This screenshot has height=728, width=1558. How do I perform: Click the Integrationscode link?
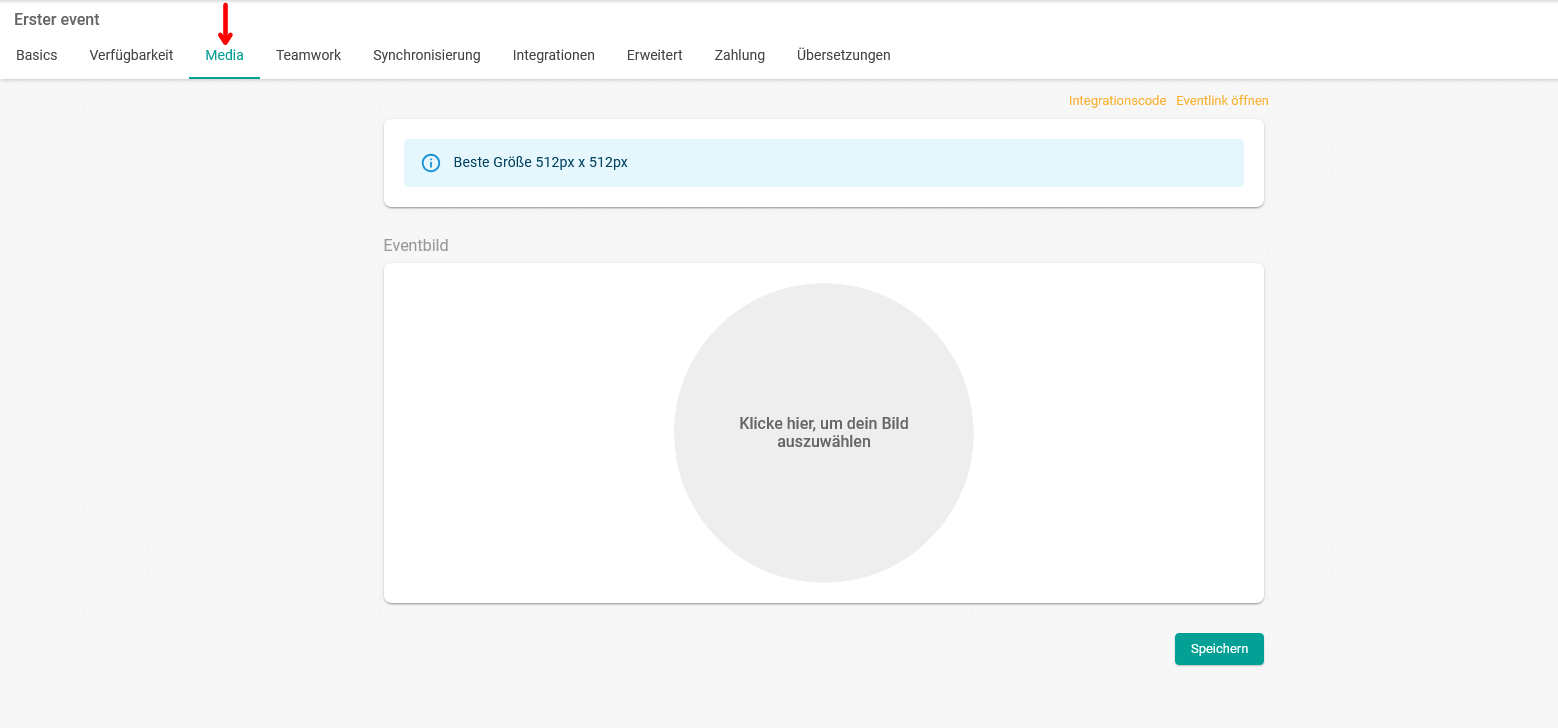(x=1117, y=101)
